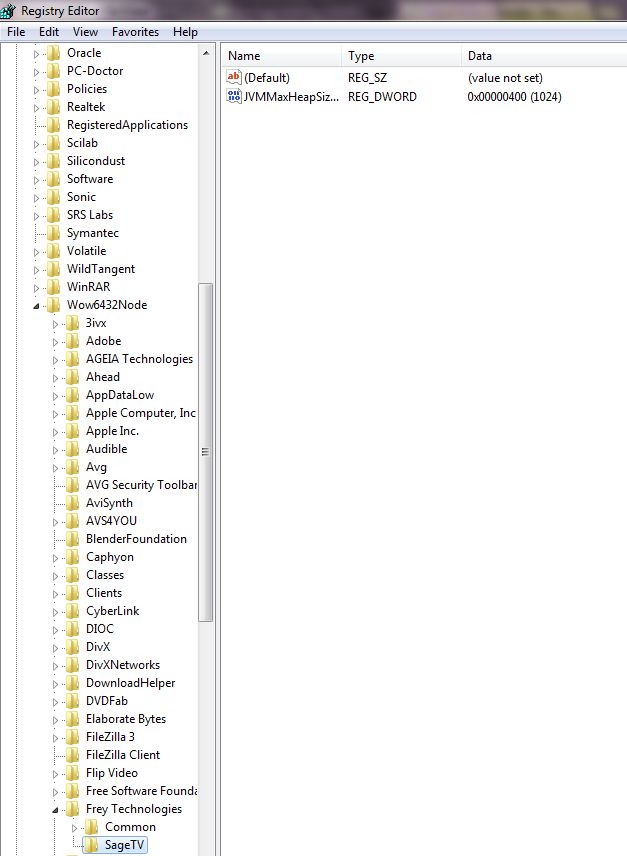Open the Edit menu
The width and height of the screenshot is (627, 856).
pos(49,32)
